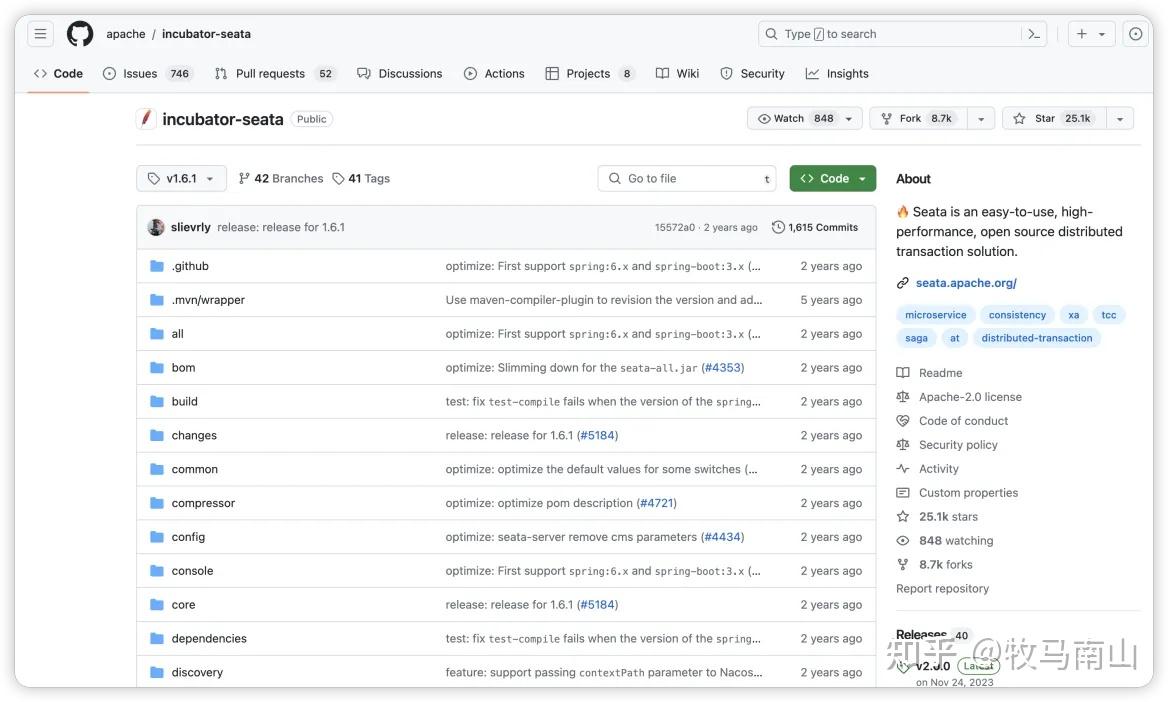Open the seata.apache.org link
1168x702 pixels.
click(966, 282)
